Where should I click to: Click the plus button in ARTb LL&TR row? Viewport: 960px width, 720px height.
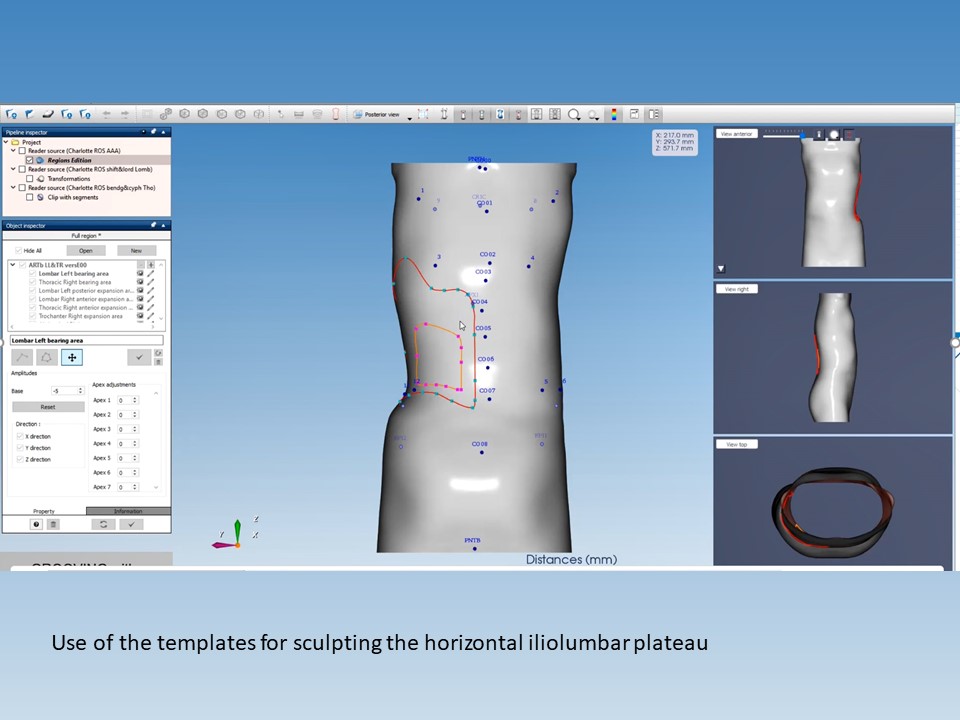(x=151, y=265)
